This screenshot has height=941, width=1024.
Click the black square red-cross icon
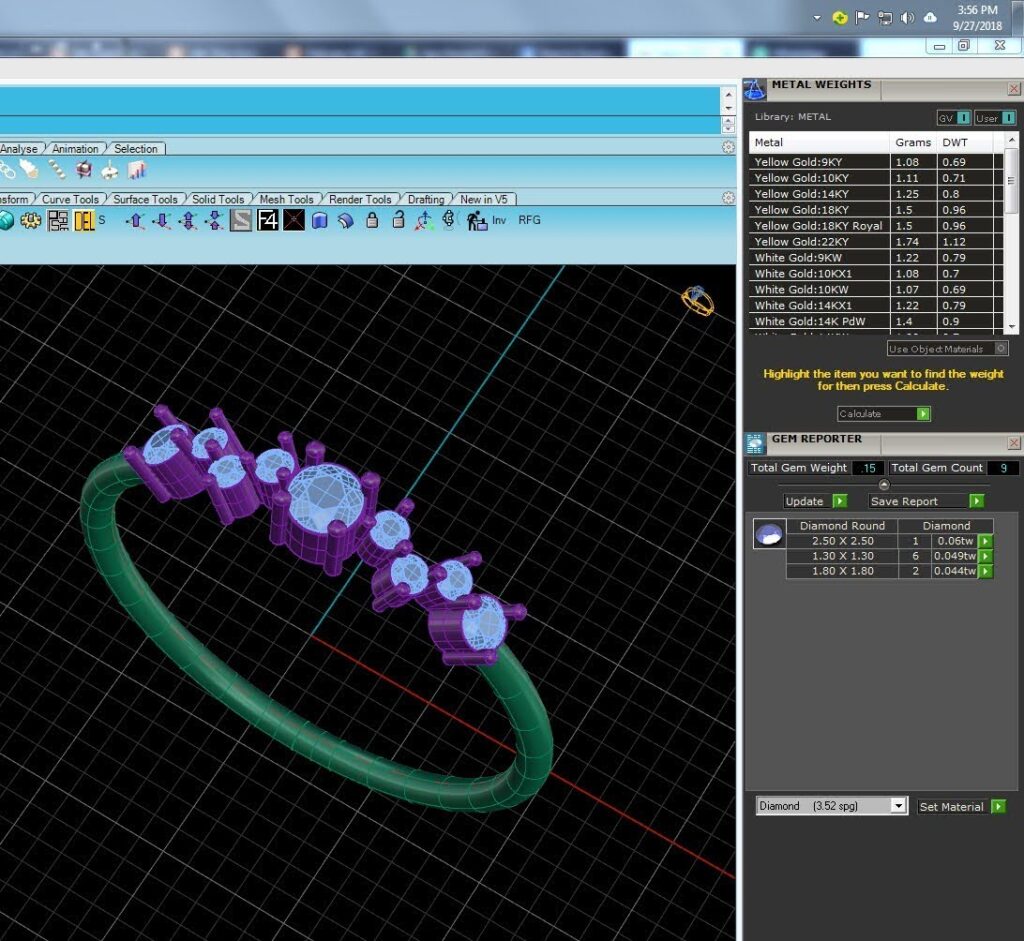click(x=294, y=221)
